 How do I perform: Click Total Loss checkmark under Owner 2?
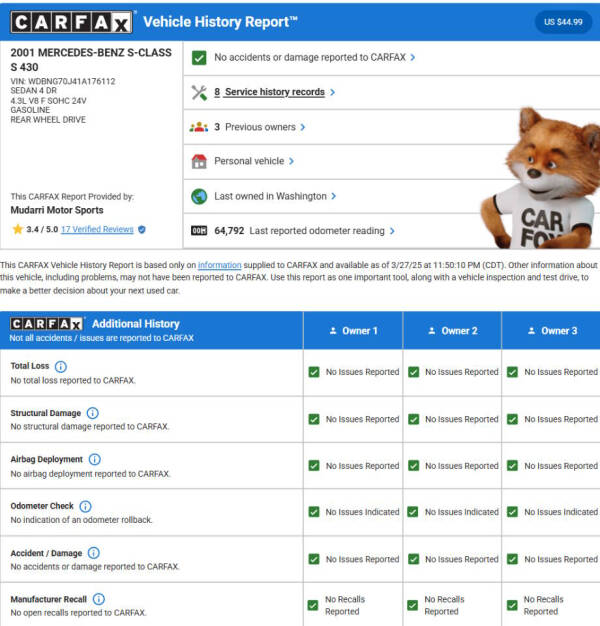(414, 372)
